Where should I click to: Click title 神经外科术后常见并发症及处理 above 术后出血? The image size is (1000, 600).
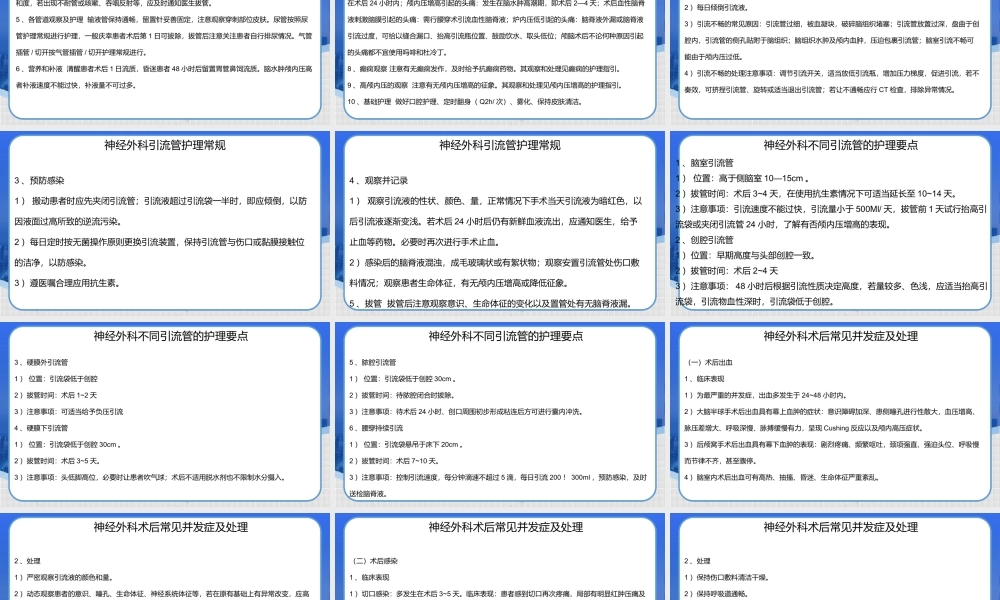841,336
